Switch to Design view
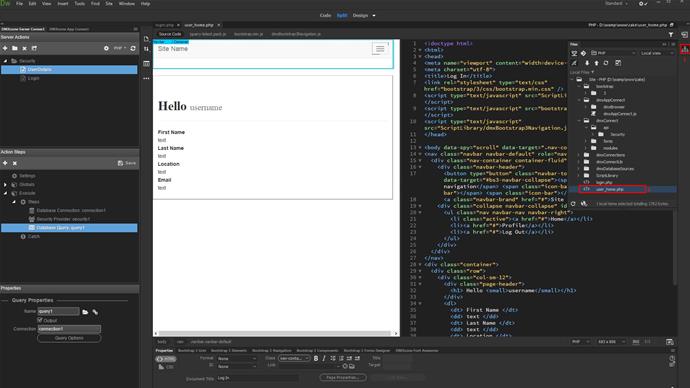 360,15
